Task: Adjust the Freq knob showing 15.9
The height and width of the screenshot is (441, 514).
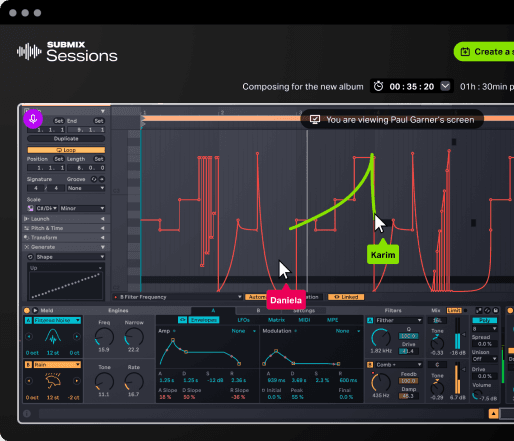Action: 104,337
